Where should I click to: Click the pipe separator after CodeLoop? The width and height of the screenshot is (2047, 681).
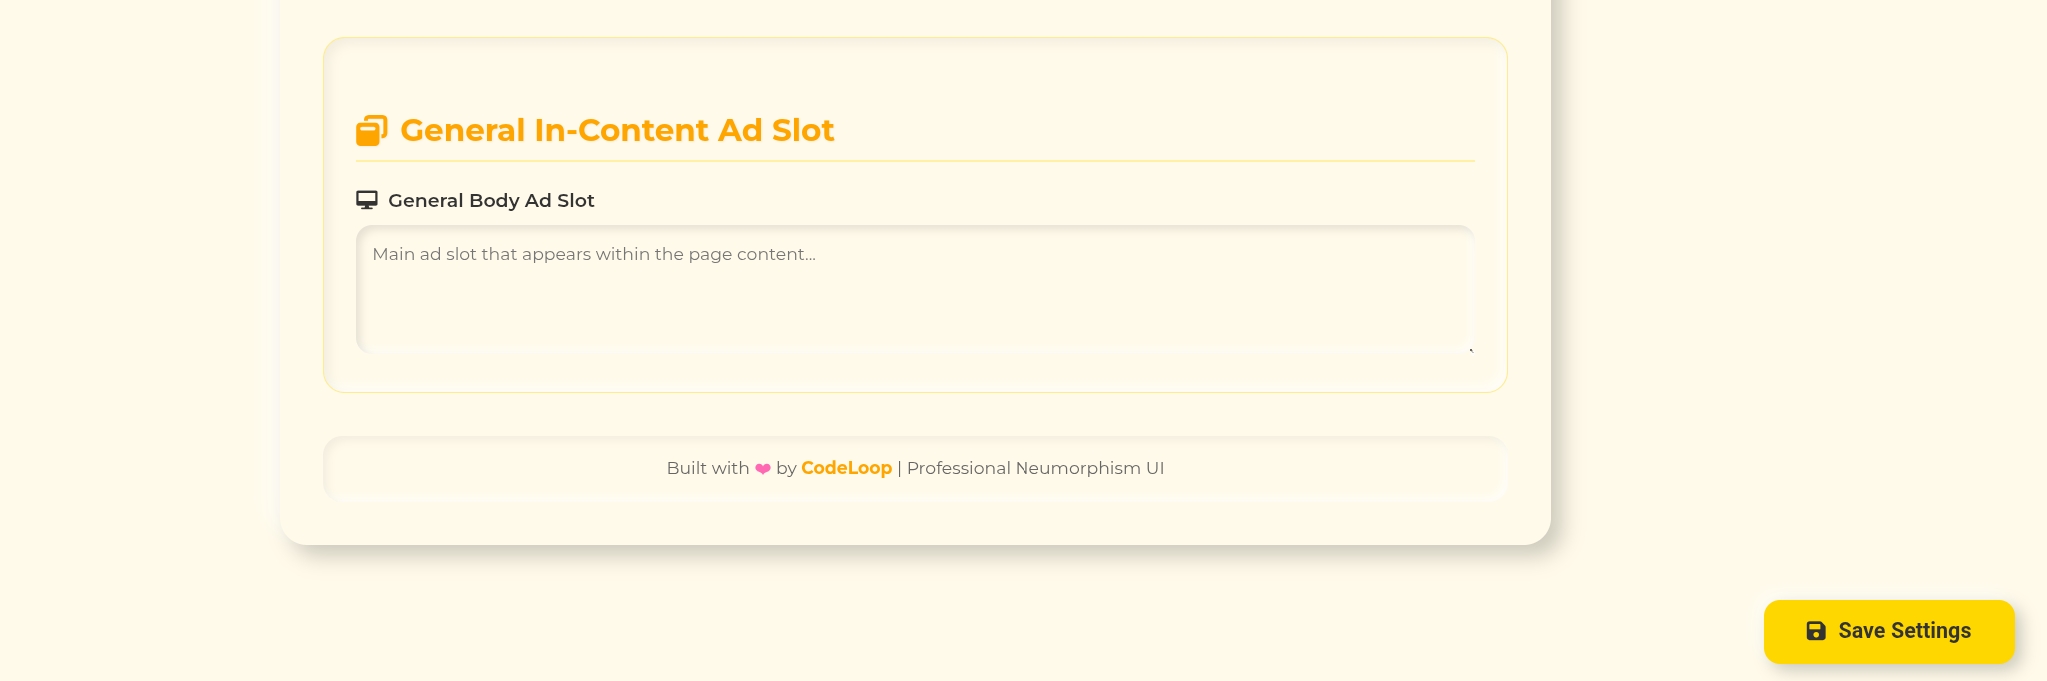pyautogui.click(x=899, y=468)
